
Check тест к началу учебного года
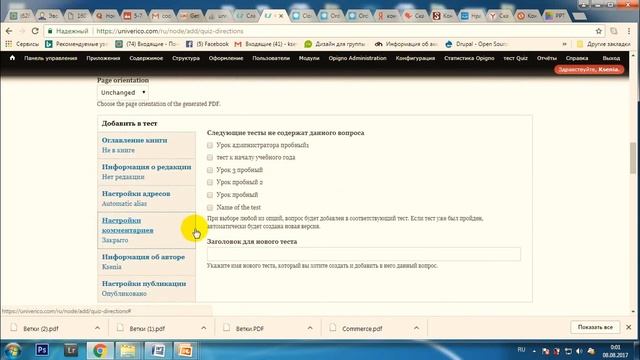tap(210, 158)
